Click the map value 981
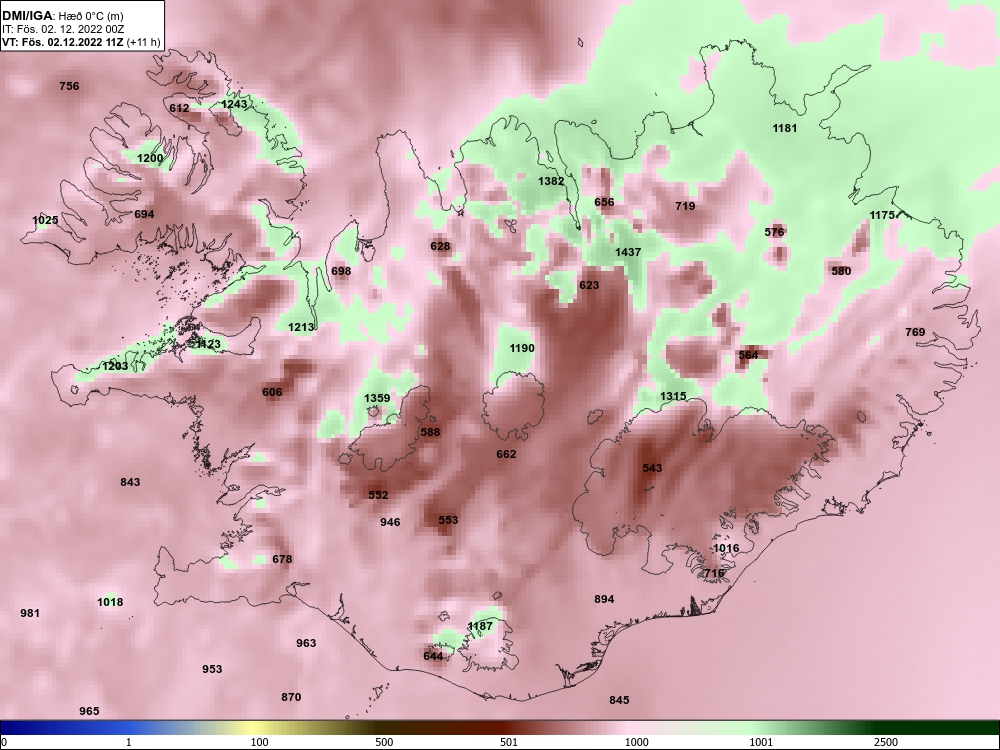Viewport: 1000px width, 750px height. pyautogui.click(x=30, y=613)
